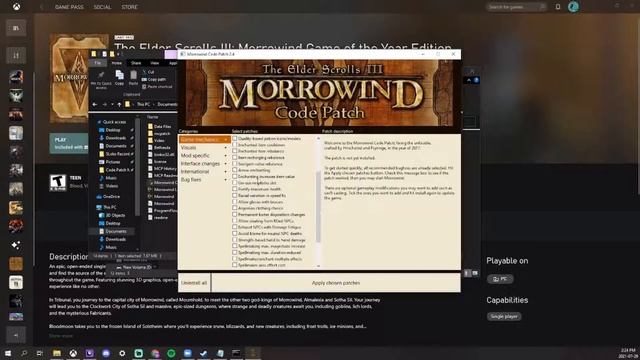Select the Visuals category
The height and width of the screenshot is (360, 640).
coord(204,147)
